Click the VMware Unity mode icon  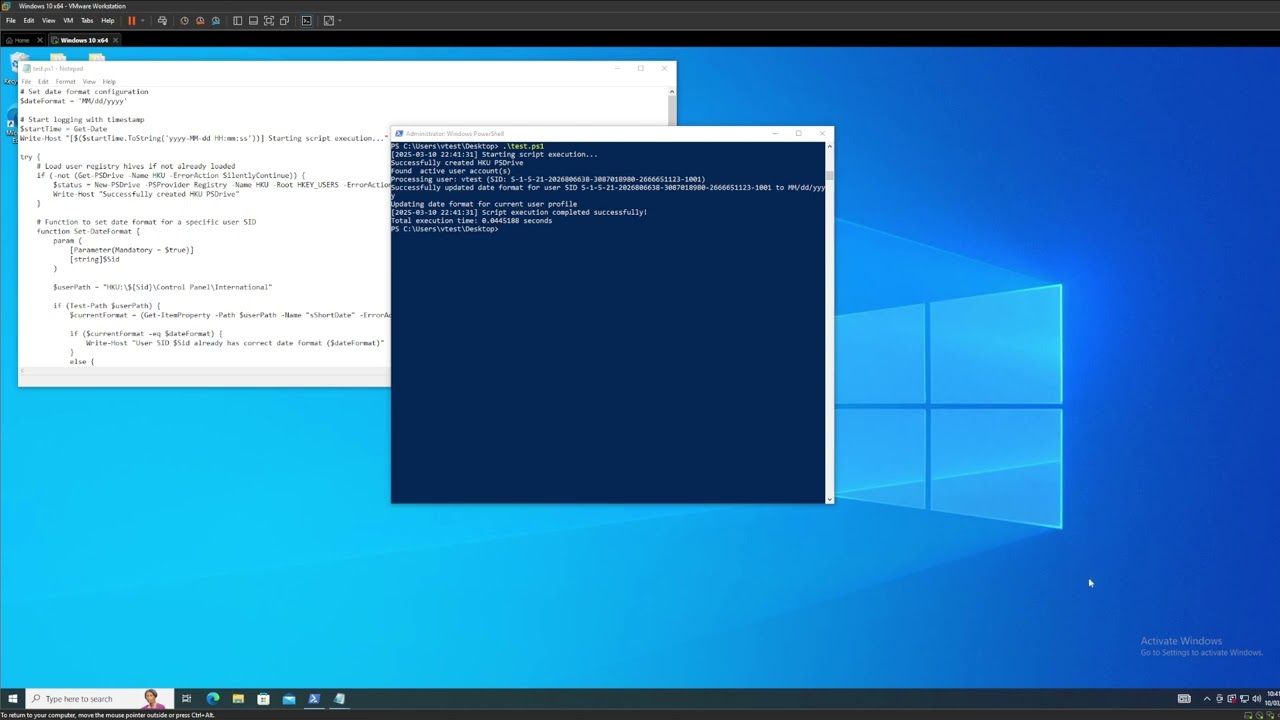tap(285, 20)
